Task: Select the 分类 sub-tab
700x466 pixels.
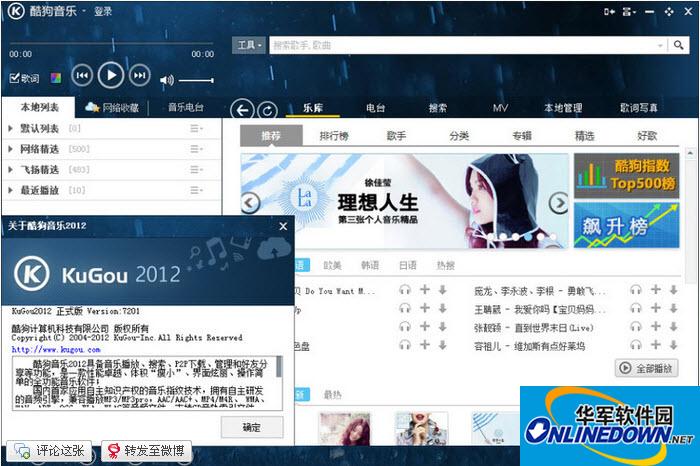Action: (459, 136)
